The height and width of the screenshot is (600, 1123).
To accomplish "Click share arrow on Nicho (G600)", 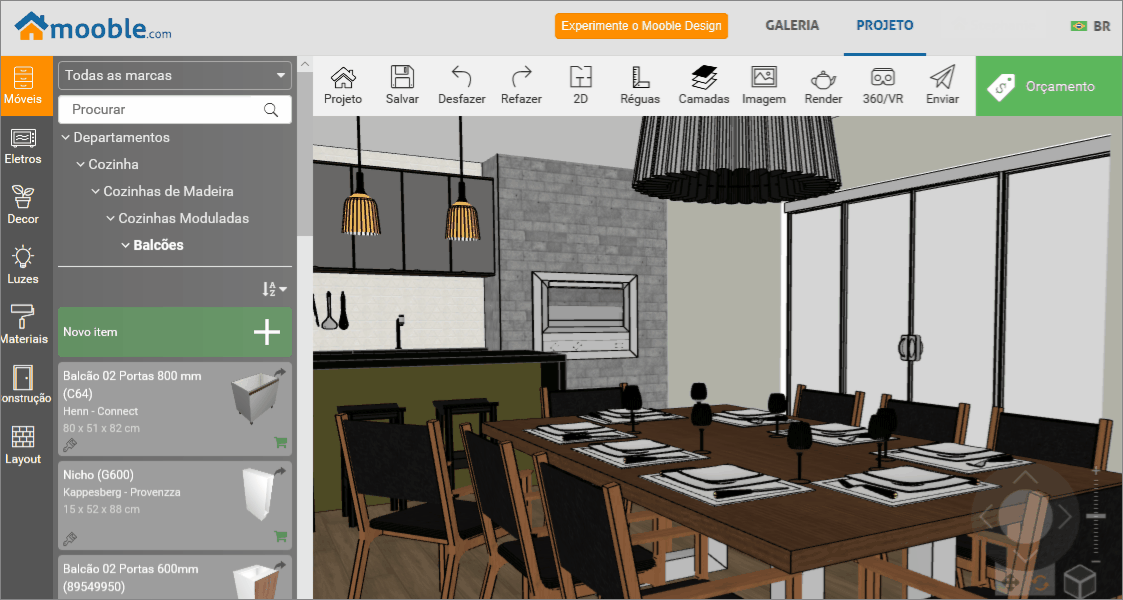I will (x=280, y=471).
